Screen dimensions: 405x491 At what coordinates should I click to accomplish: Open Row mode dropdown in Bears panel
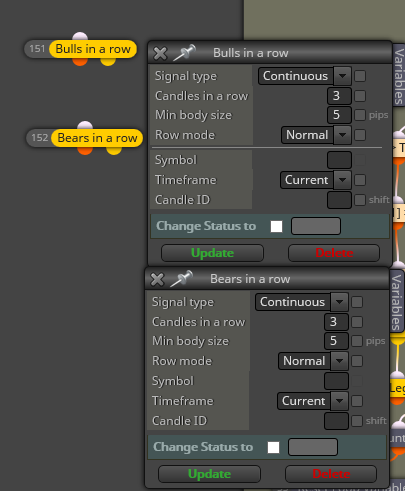click(x=313, y=361)
